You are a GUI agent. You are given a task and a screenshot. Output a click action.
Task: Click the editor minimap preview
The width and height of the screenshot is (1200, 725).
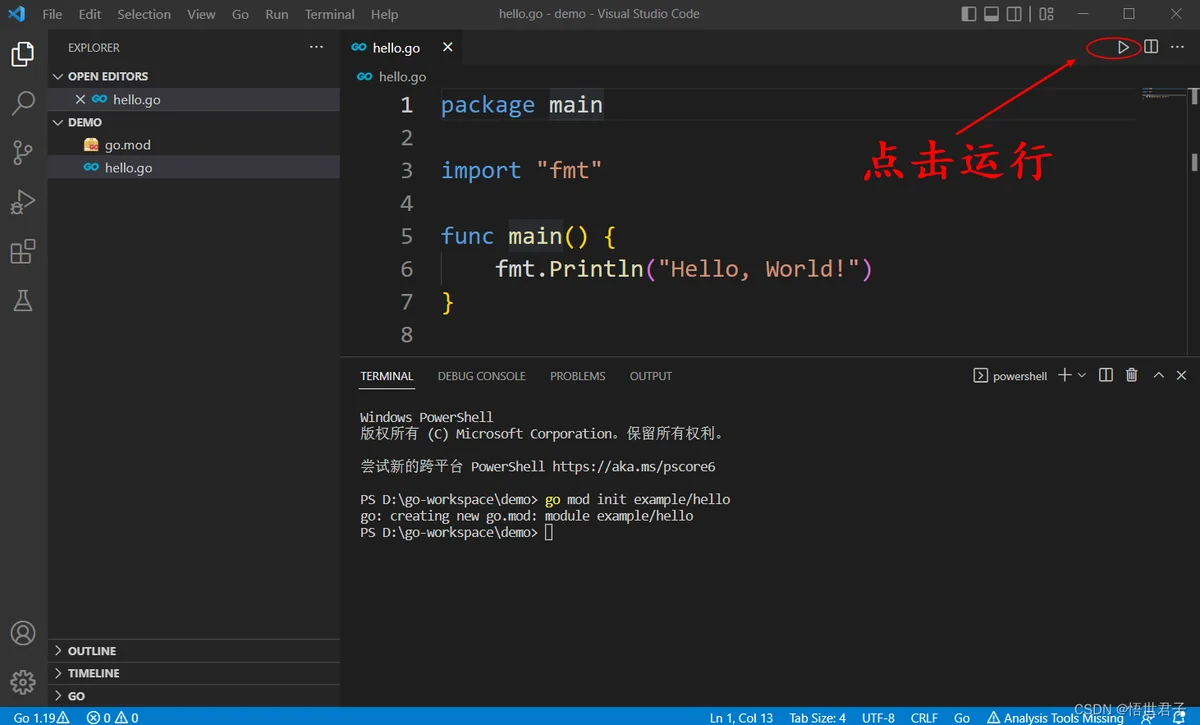tap(1162, 95)
